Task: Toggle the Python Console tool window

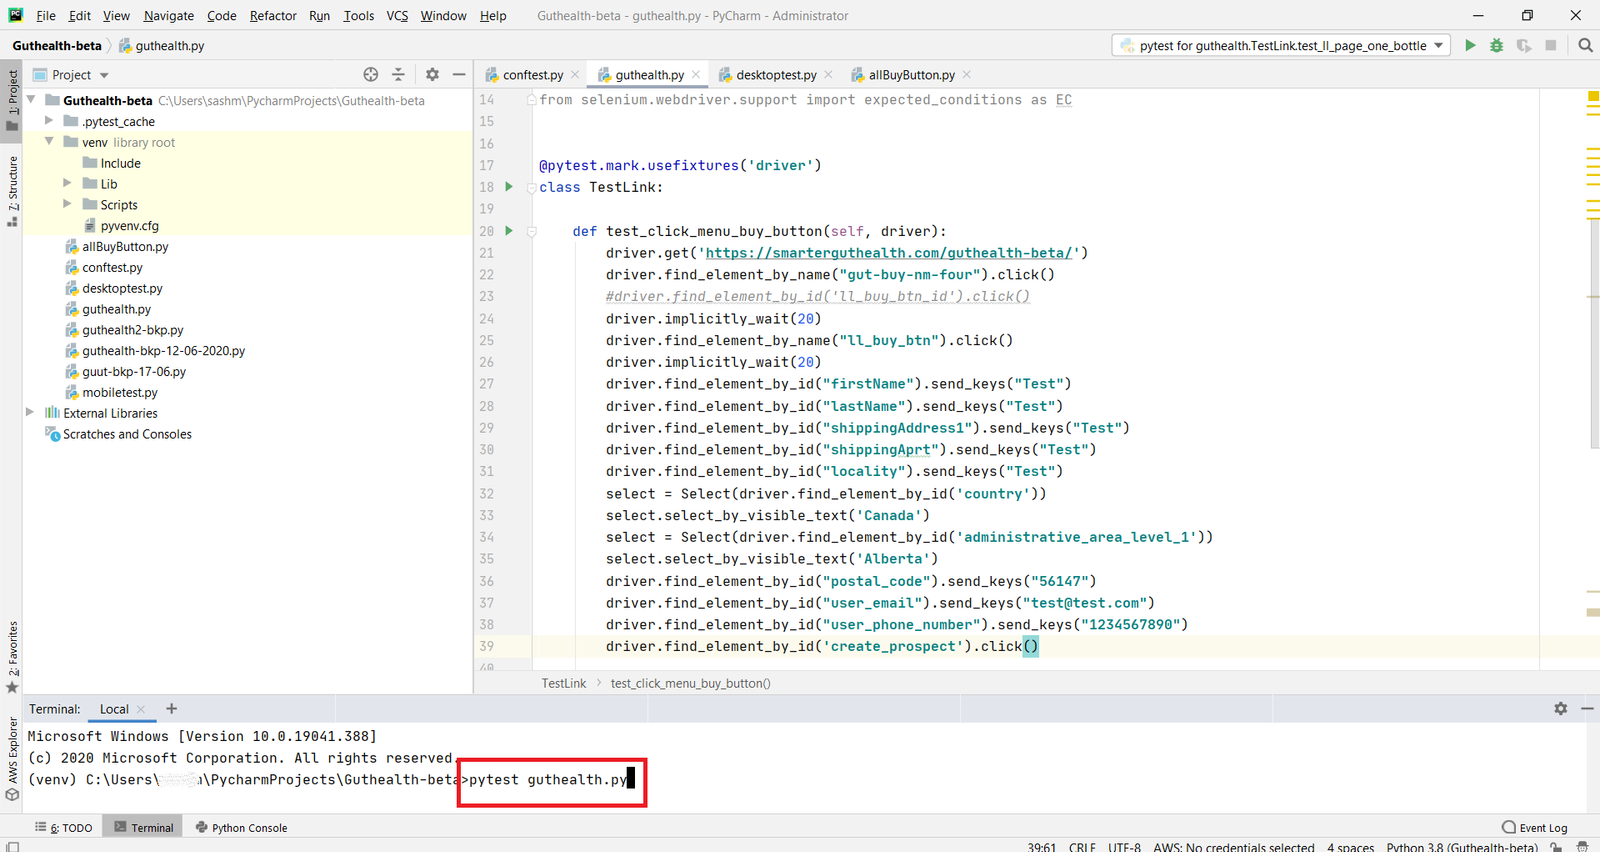Action: [241, 828]
